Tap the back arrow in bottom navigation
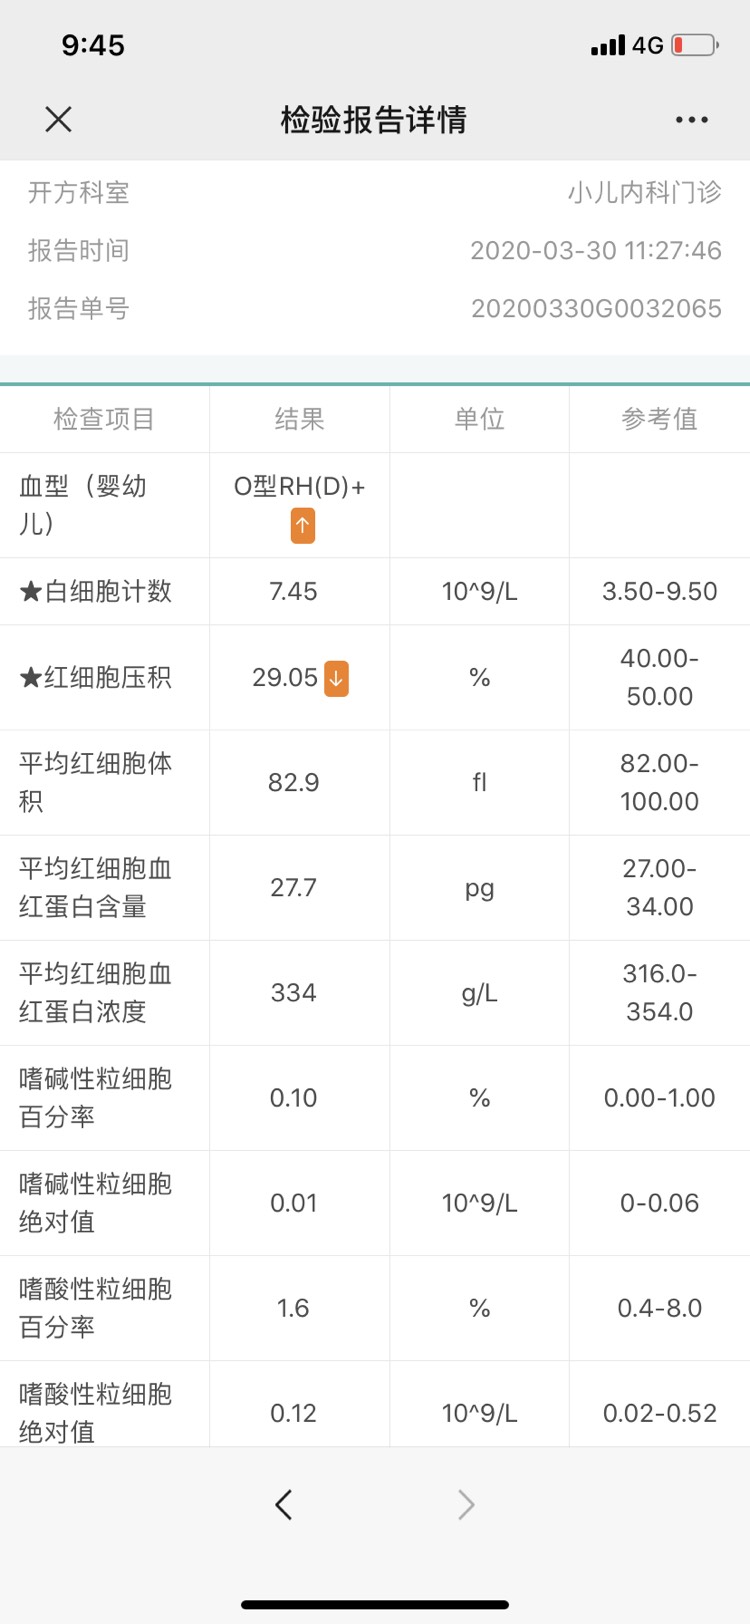The image size is (750, 1624). point(284,1504)
